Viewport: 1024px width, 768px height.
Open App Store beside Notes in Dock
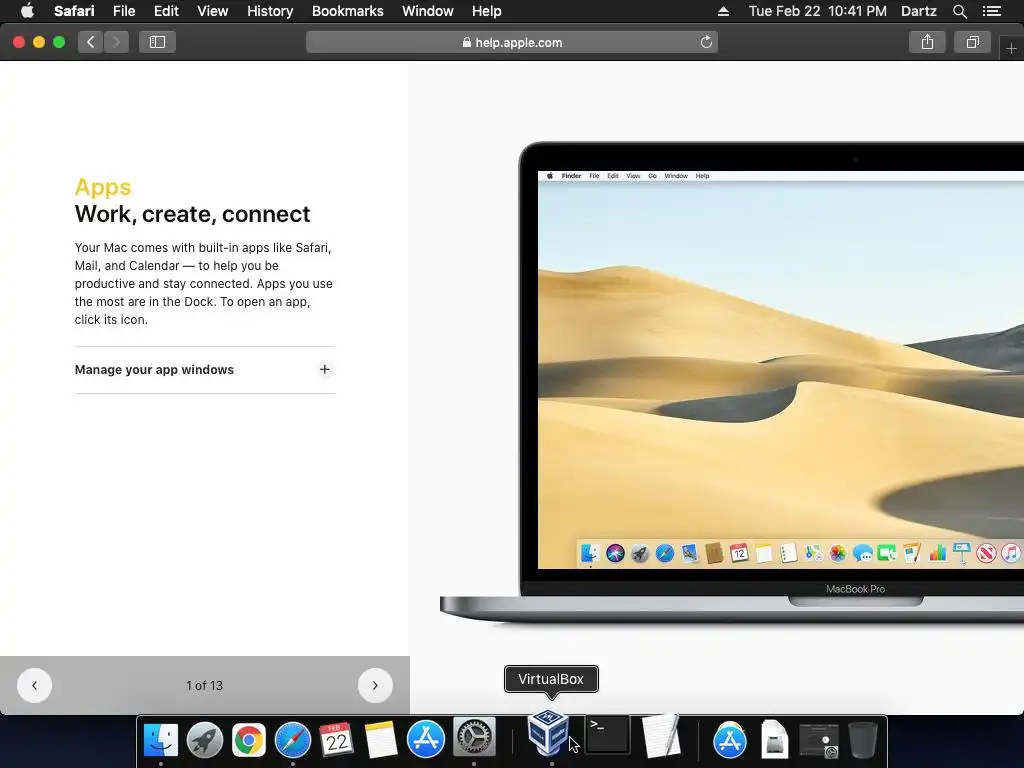pos(426,739)
